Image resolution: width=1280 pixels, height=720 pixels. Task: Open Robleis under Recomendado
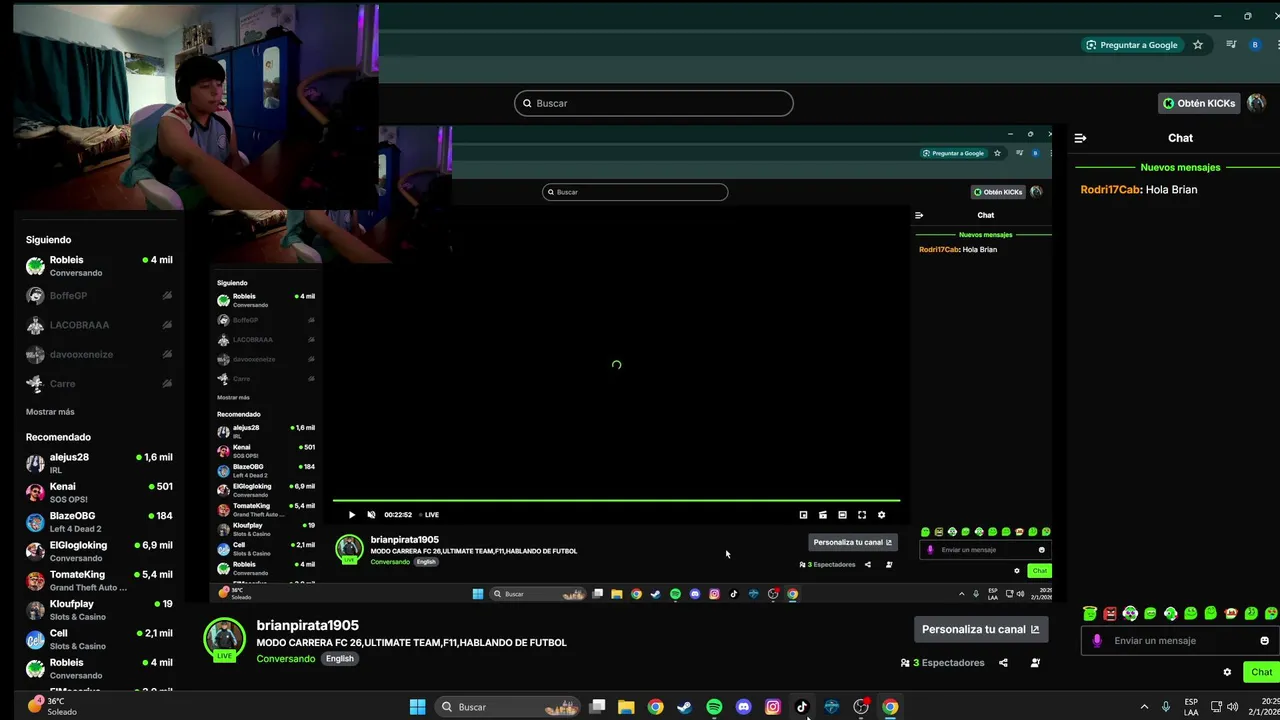99,668
